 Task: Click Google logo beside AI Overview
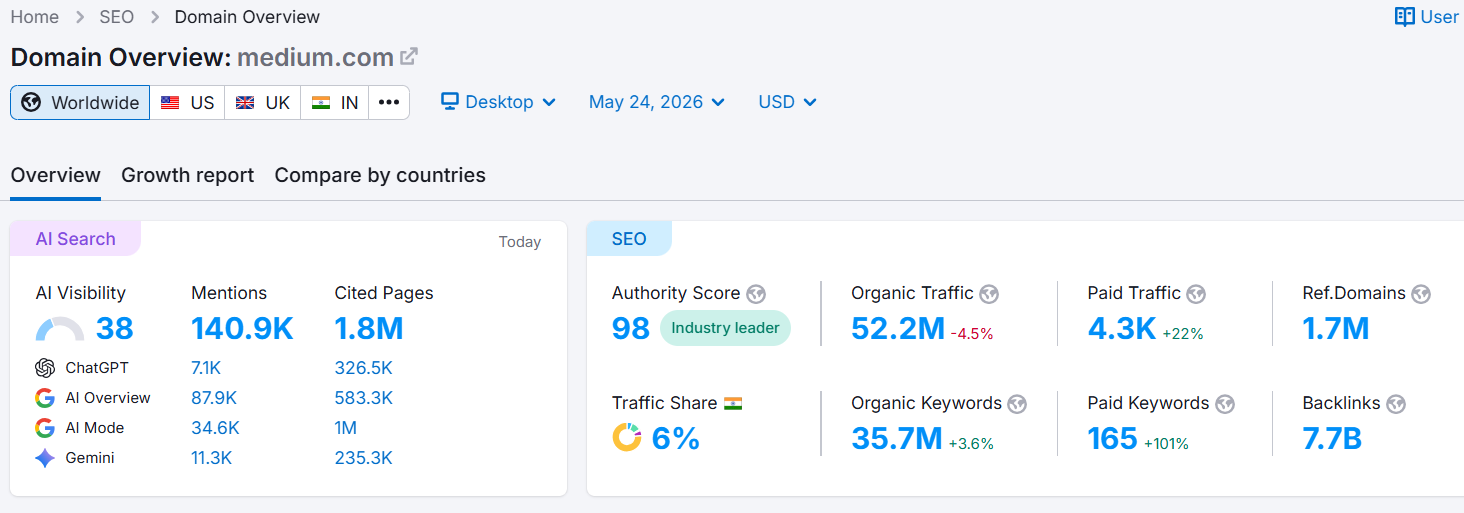(45, 398)
